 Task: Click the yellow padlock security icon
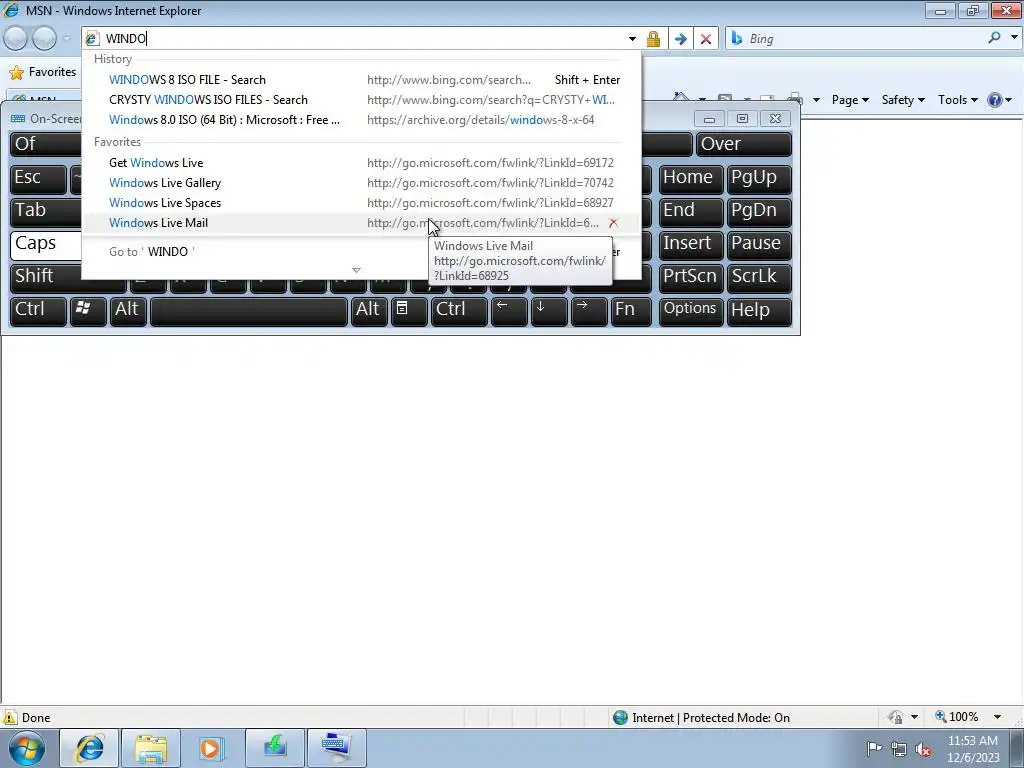[x=653, y=39]
